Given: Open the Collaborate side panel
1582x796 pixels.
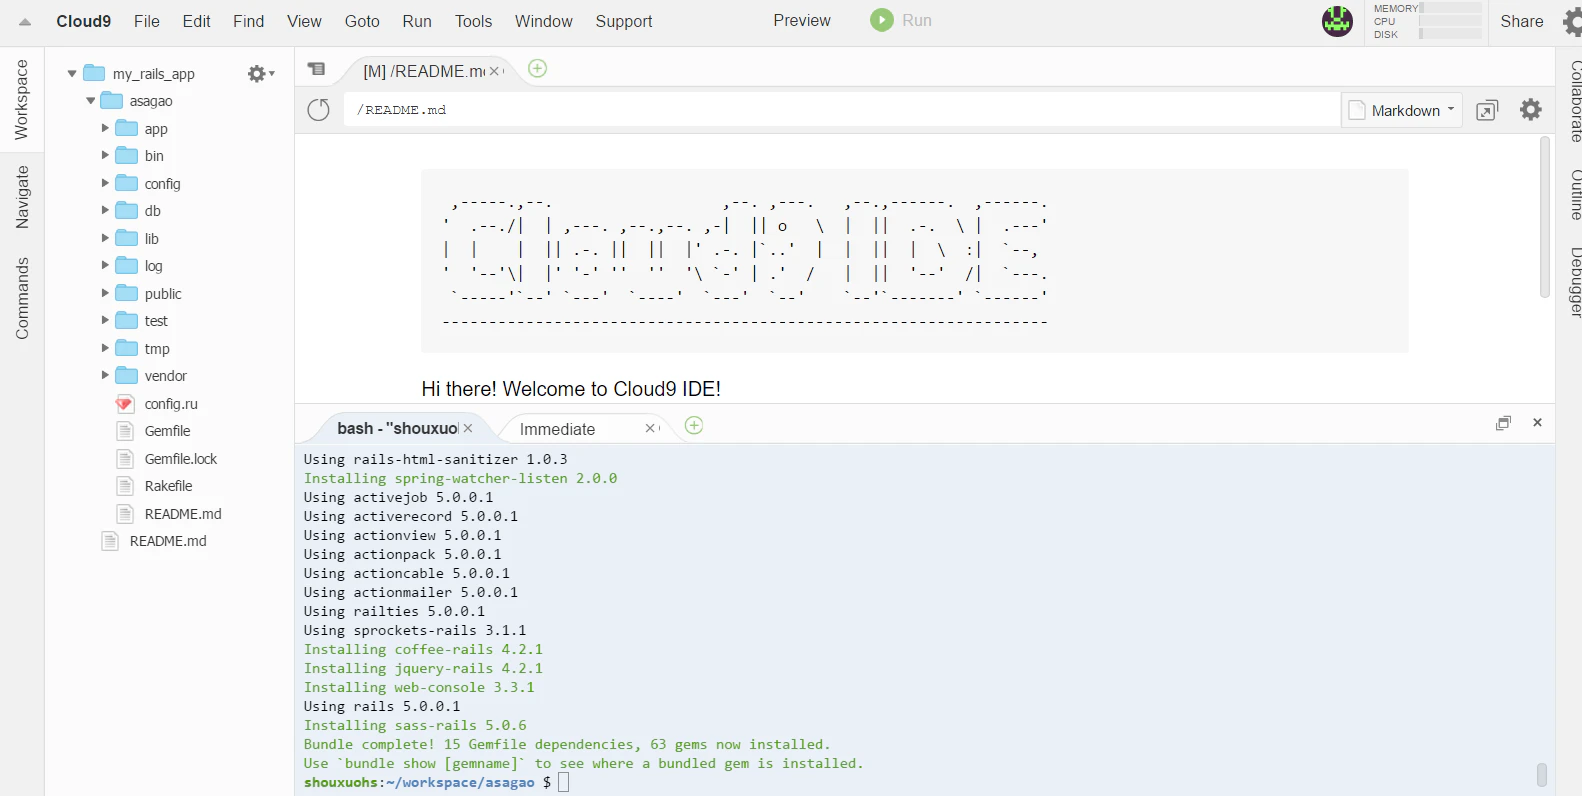Looking at the screenshot, I should click(1574, 101).
